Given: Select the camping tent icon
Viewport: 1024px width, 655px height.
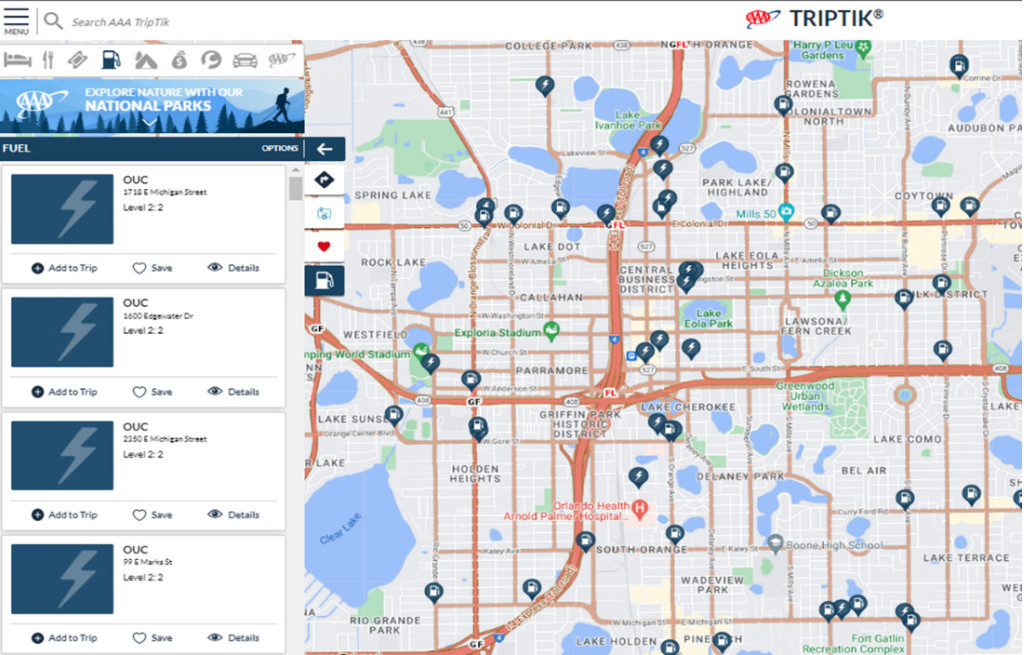Looking at the screenshot, I should pyautogui.click(x=145, y=58).
